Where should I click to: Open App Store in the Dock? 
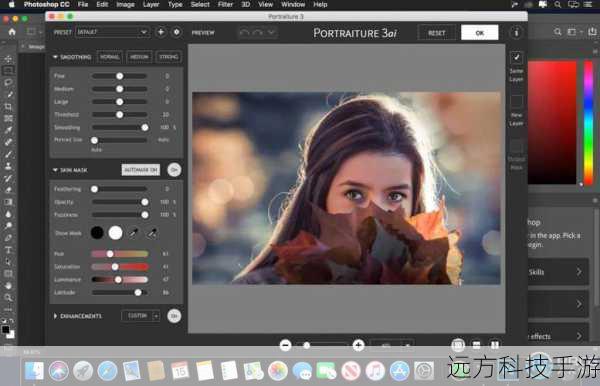(399, 371)
